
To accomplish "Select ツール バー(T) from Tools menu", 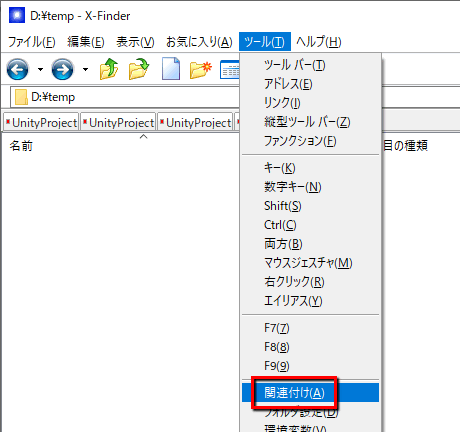I will point(310,65).
